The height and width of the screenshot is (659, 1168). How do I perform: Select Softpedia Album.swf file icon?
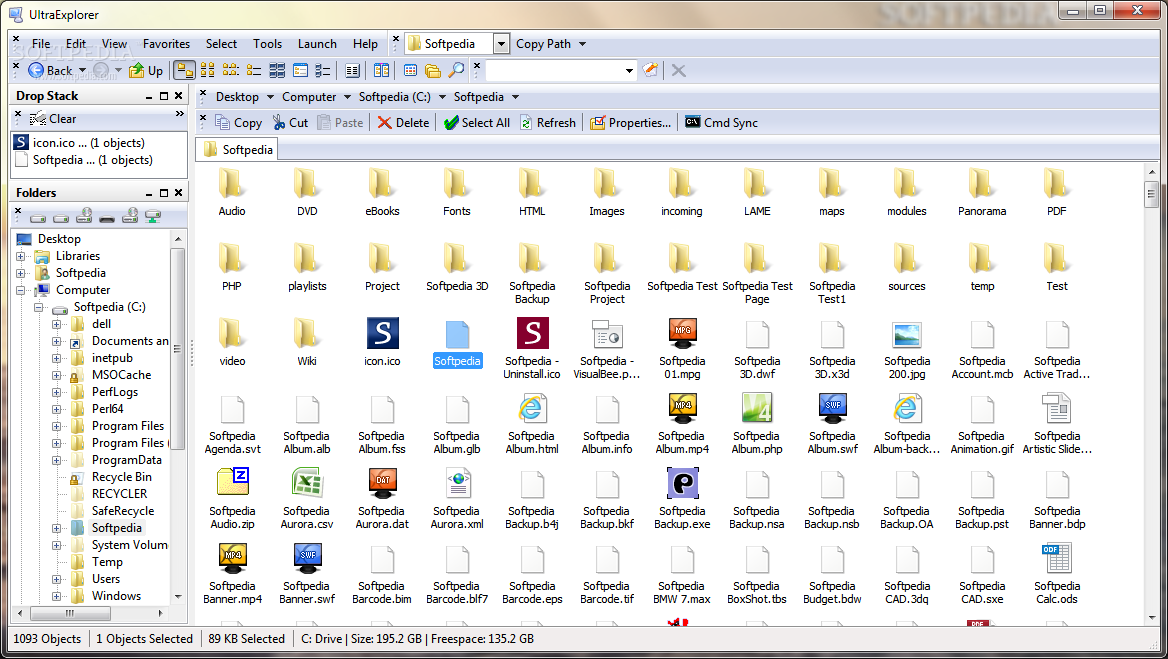(832, 408)
